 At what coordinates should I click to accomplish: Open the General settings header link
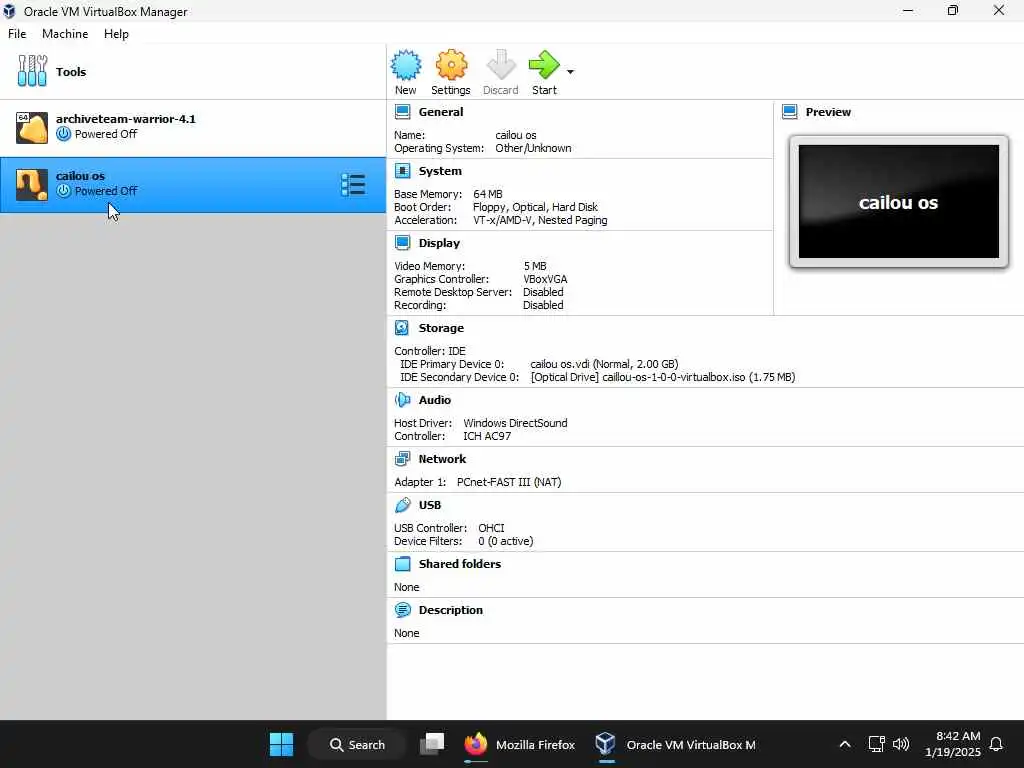click(441, 112)
